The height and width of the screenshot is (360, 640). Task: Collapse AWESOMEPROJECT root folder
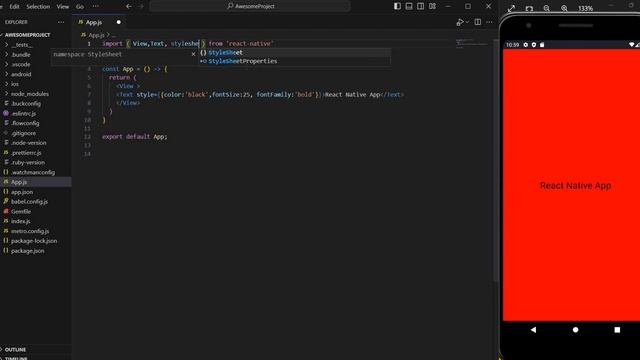(x=27, y=35)
